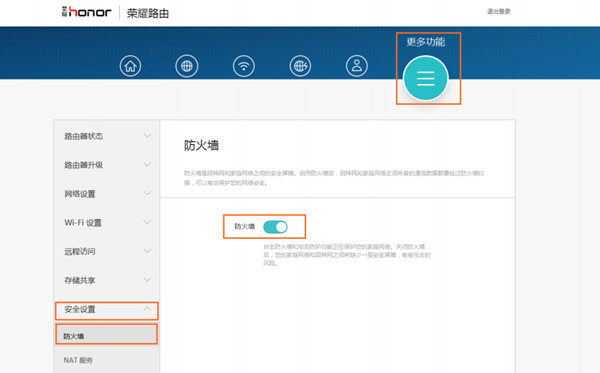Open the globe Internet settings icon
600x373 pixels.
187,66
